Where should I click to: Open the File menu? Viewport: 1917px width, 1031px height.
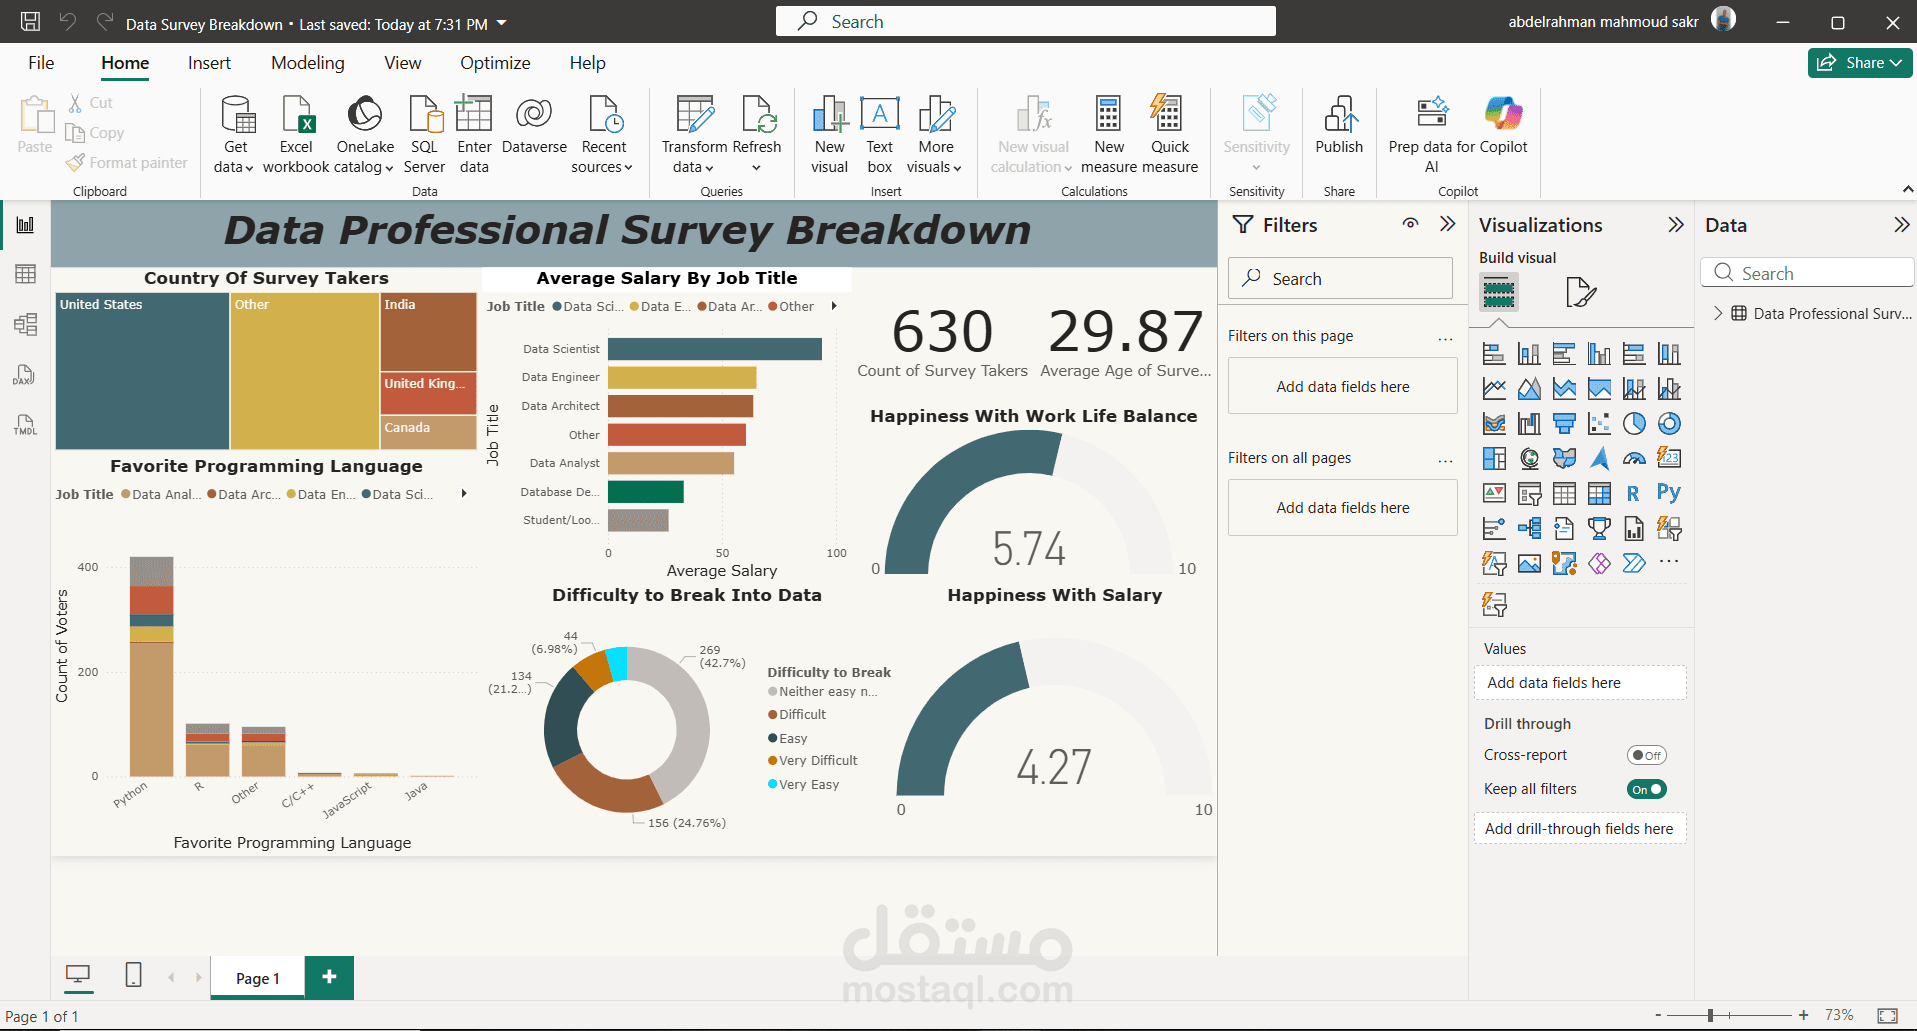click(x=41, y=63)
